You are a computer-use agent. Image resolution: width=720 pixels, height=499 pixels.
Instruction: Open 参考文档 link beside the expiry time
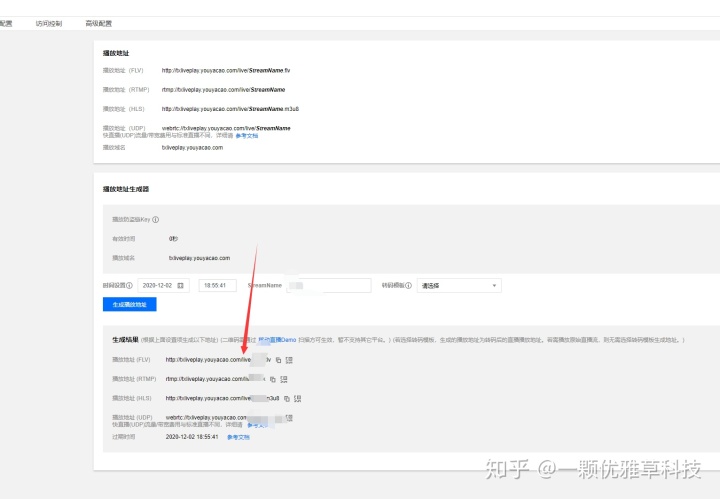[x=238, y=437]
